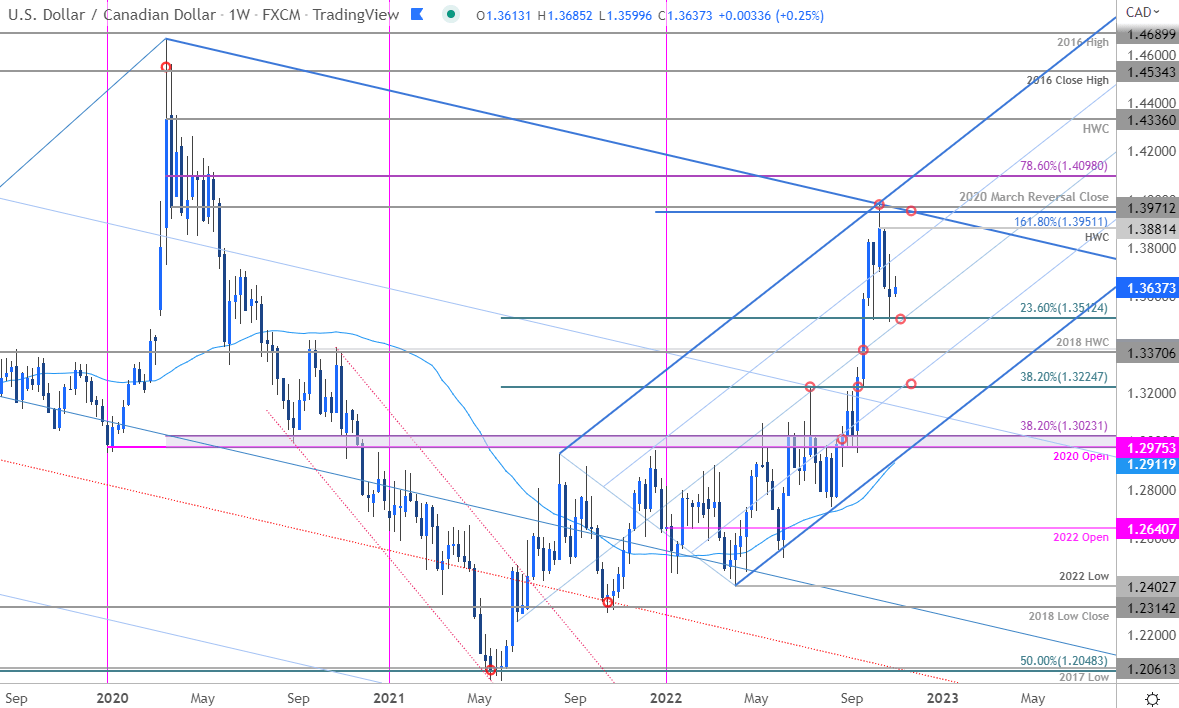This screenshot has width=1179, height=708.
Task: Click the 1.44000 price scale tick
Action: 1150,103
